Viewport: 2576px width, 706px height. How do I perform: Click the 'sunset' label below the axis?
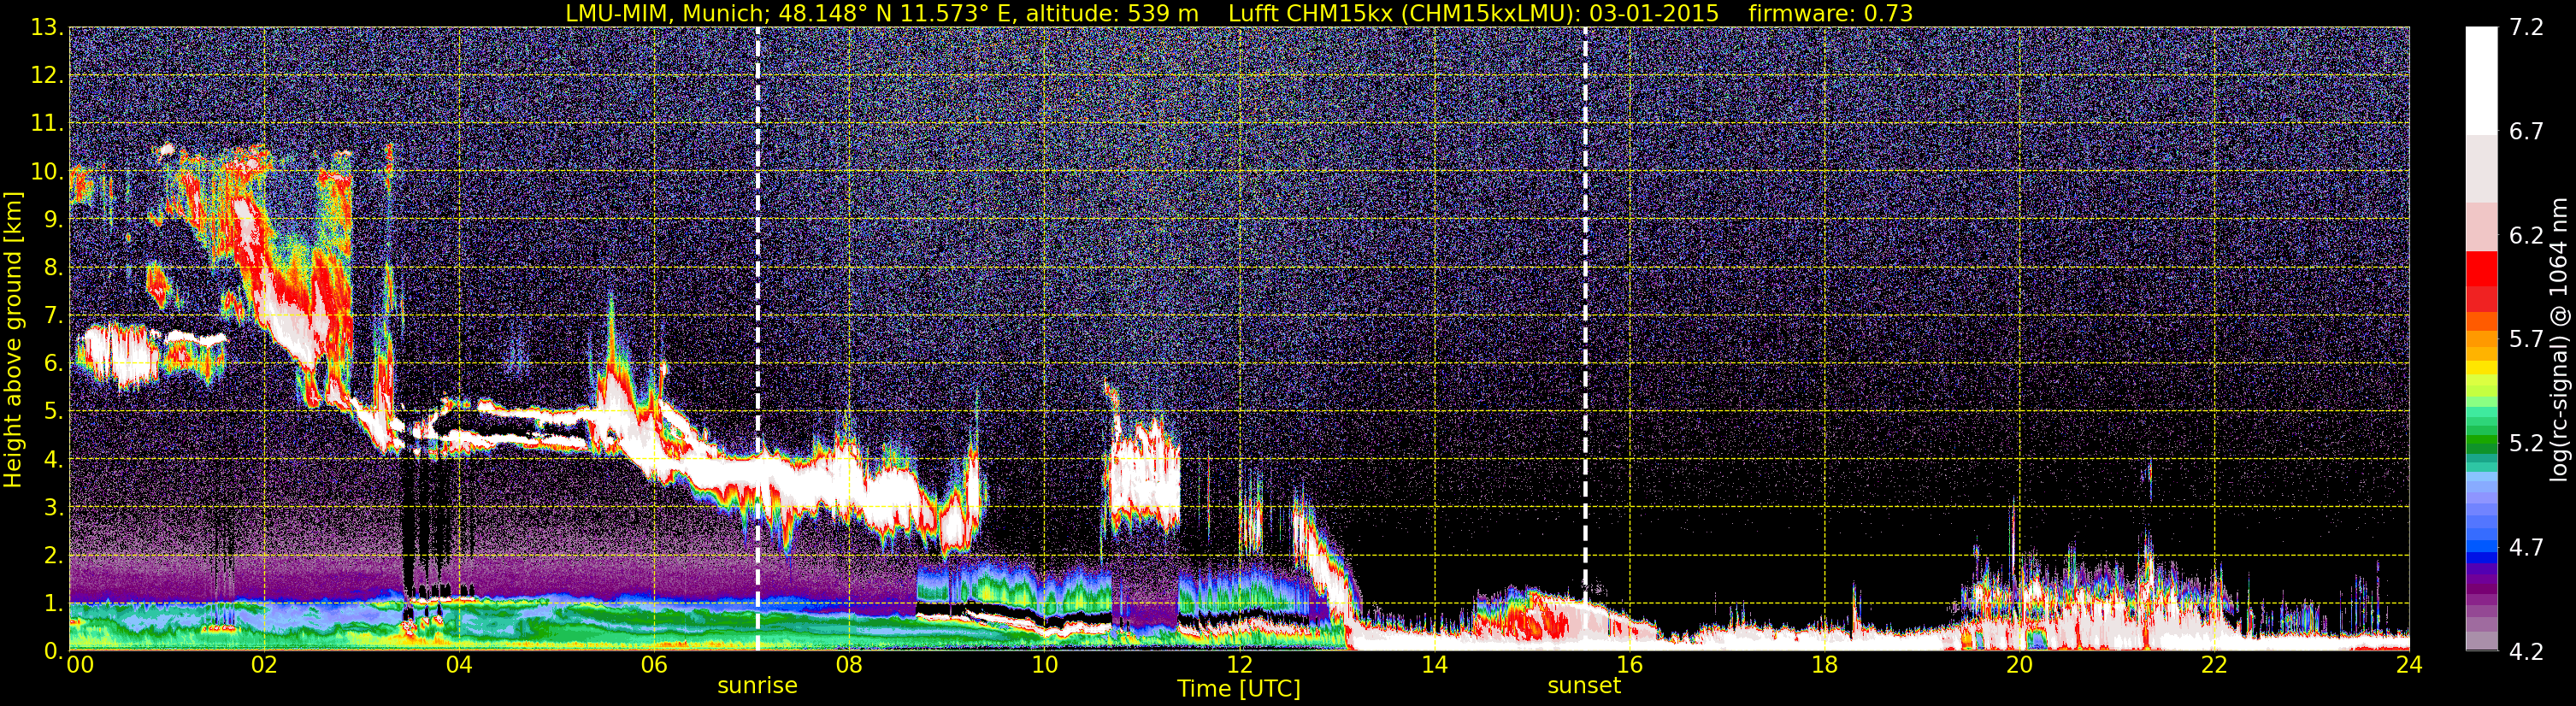(x=1584, y=686)
